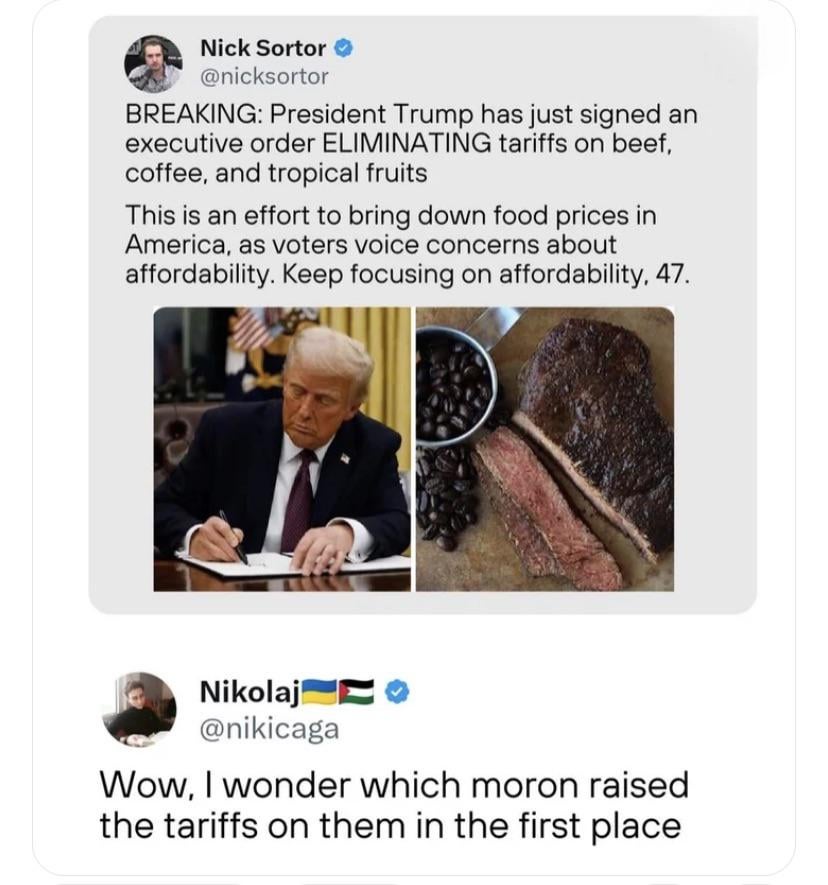
Task: Click Nikolaj's blue verified checkmark
Action: tap(397, 691)
